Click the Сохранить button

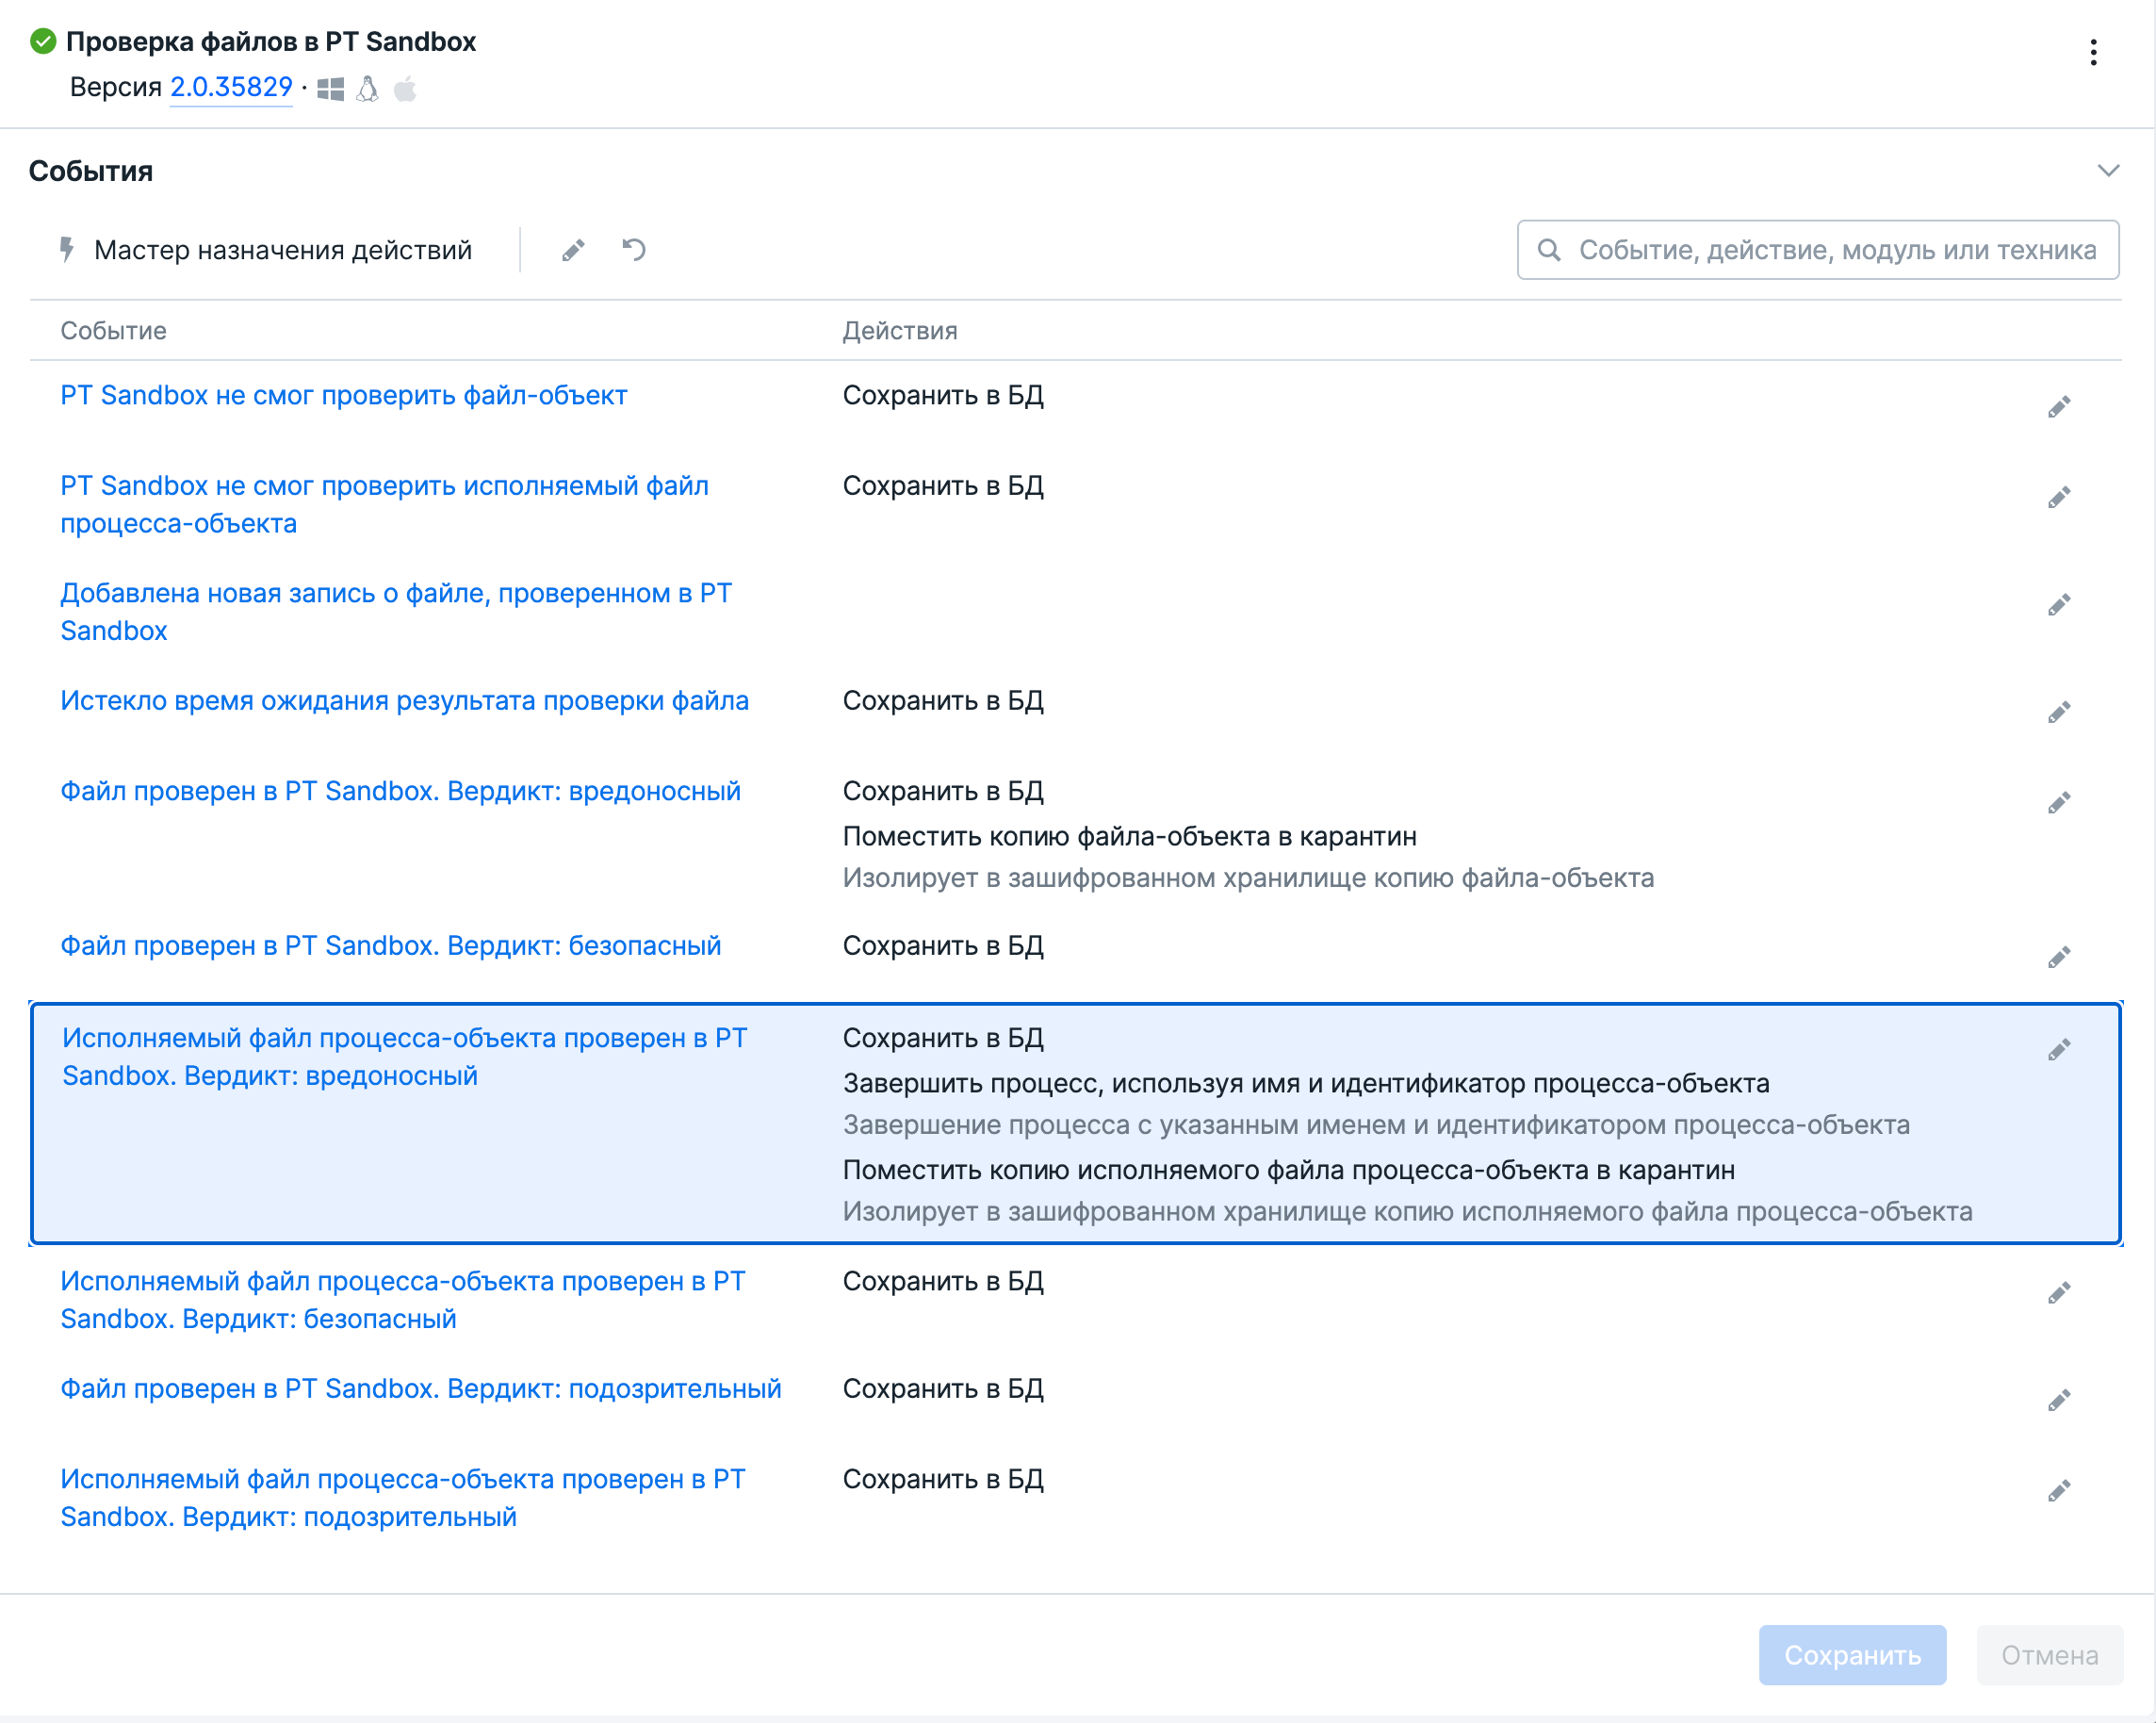pos(1851,1655)
